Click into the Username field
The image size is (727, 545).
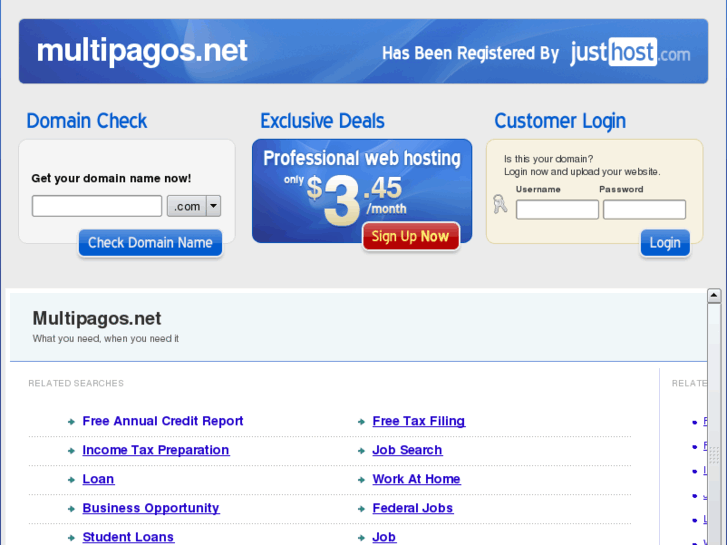pos(557,210)
